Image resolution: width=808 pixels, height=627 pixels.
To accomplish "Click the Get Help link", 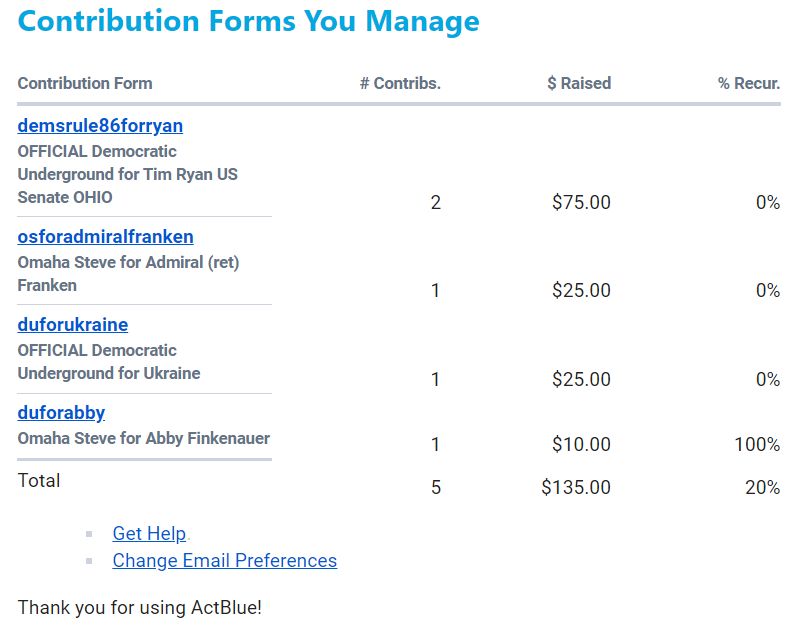I will 149,534.
